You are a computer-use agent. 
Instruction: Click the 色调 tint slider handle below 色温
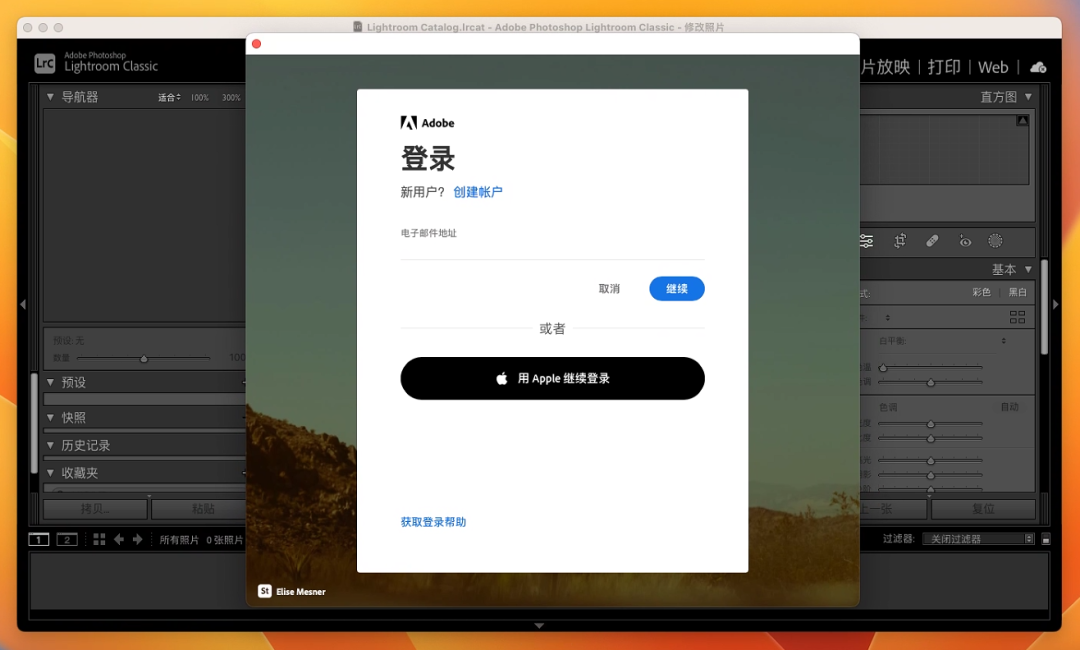pos(931,382)
